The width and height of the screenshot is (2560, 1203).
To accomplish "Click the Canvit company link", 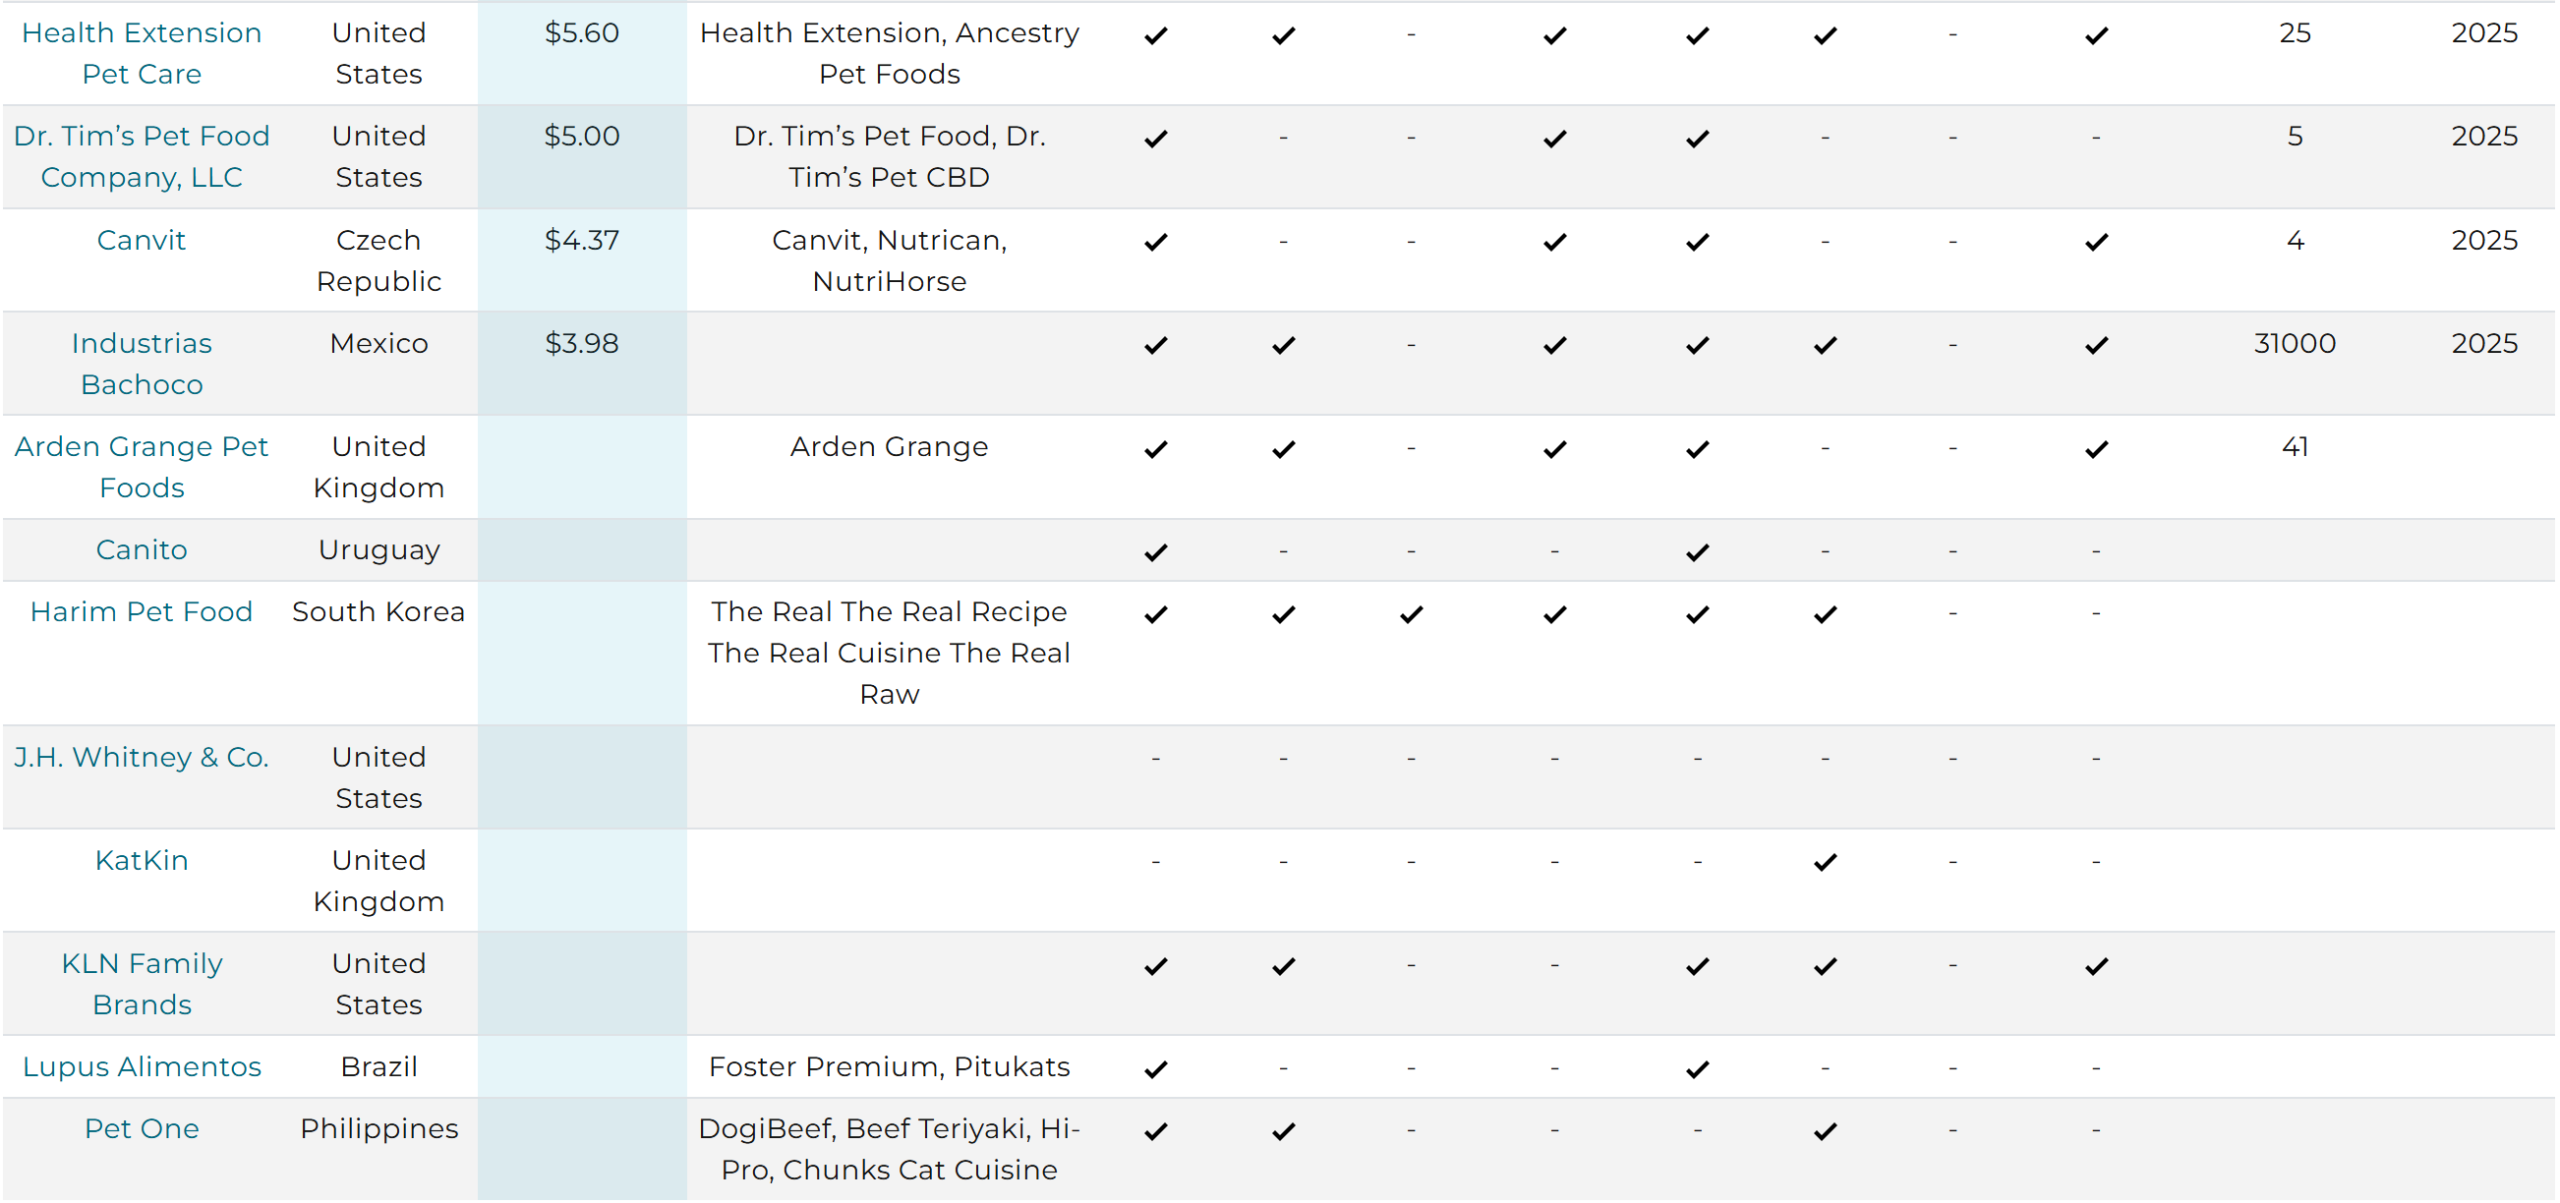I will [x=142, y=241].
